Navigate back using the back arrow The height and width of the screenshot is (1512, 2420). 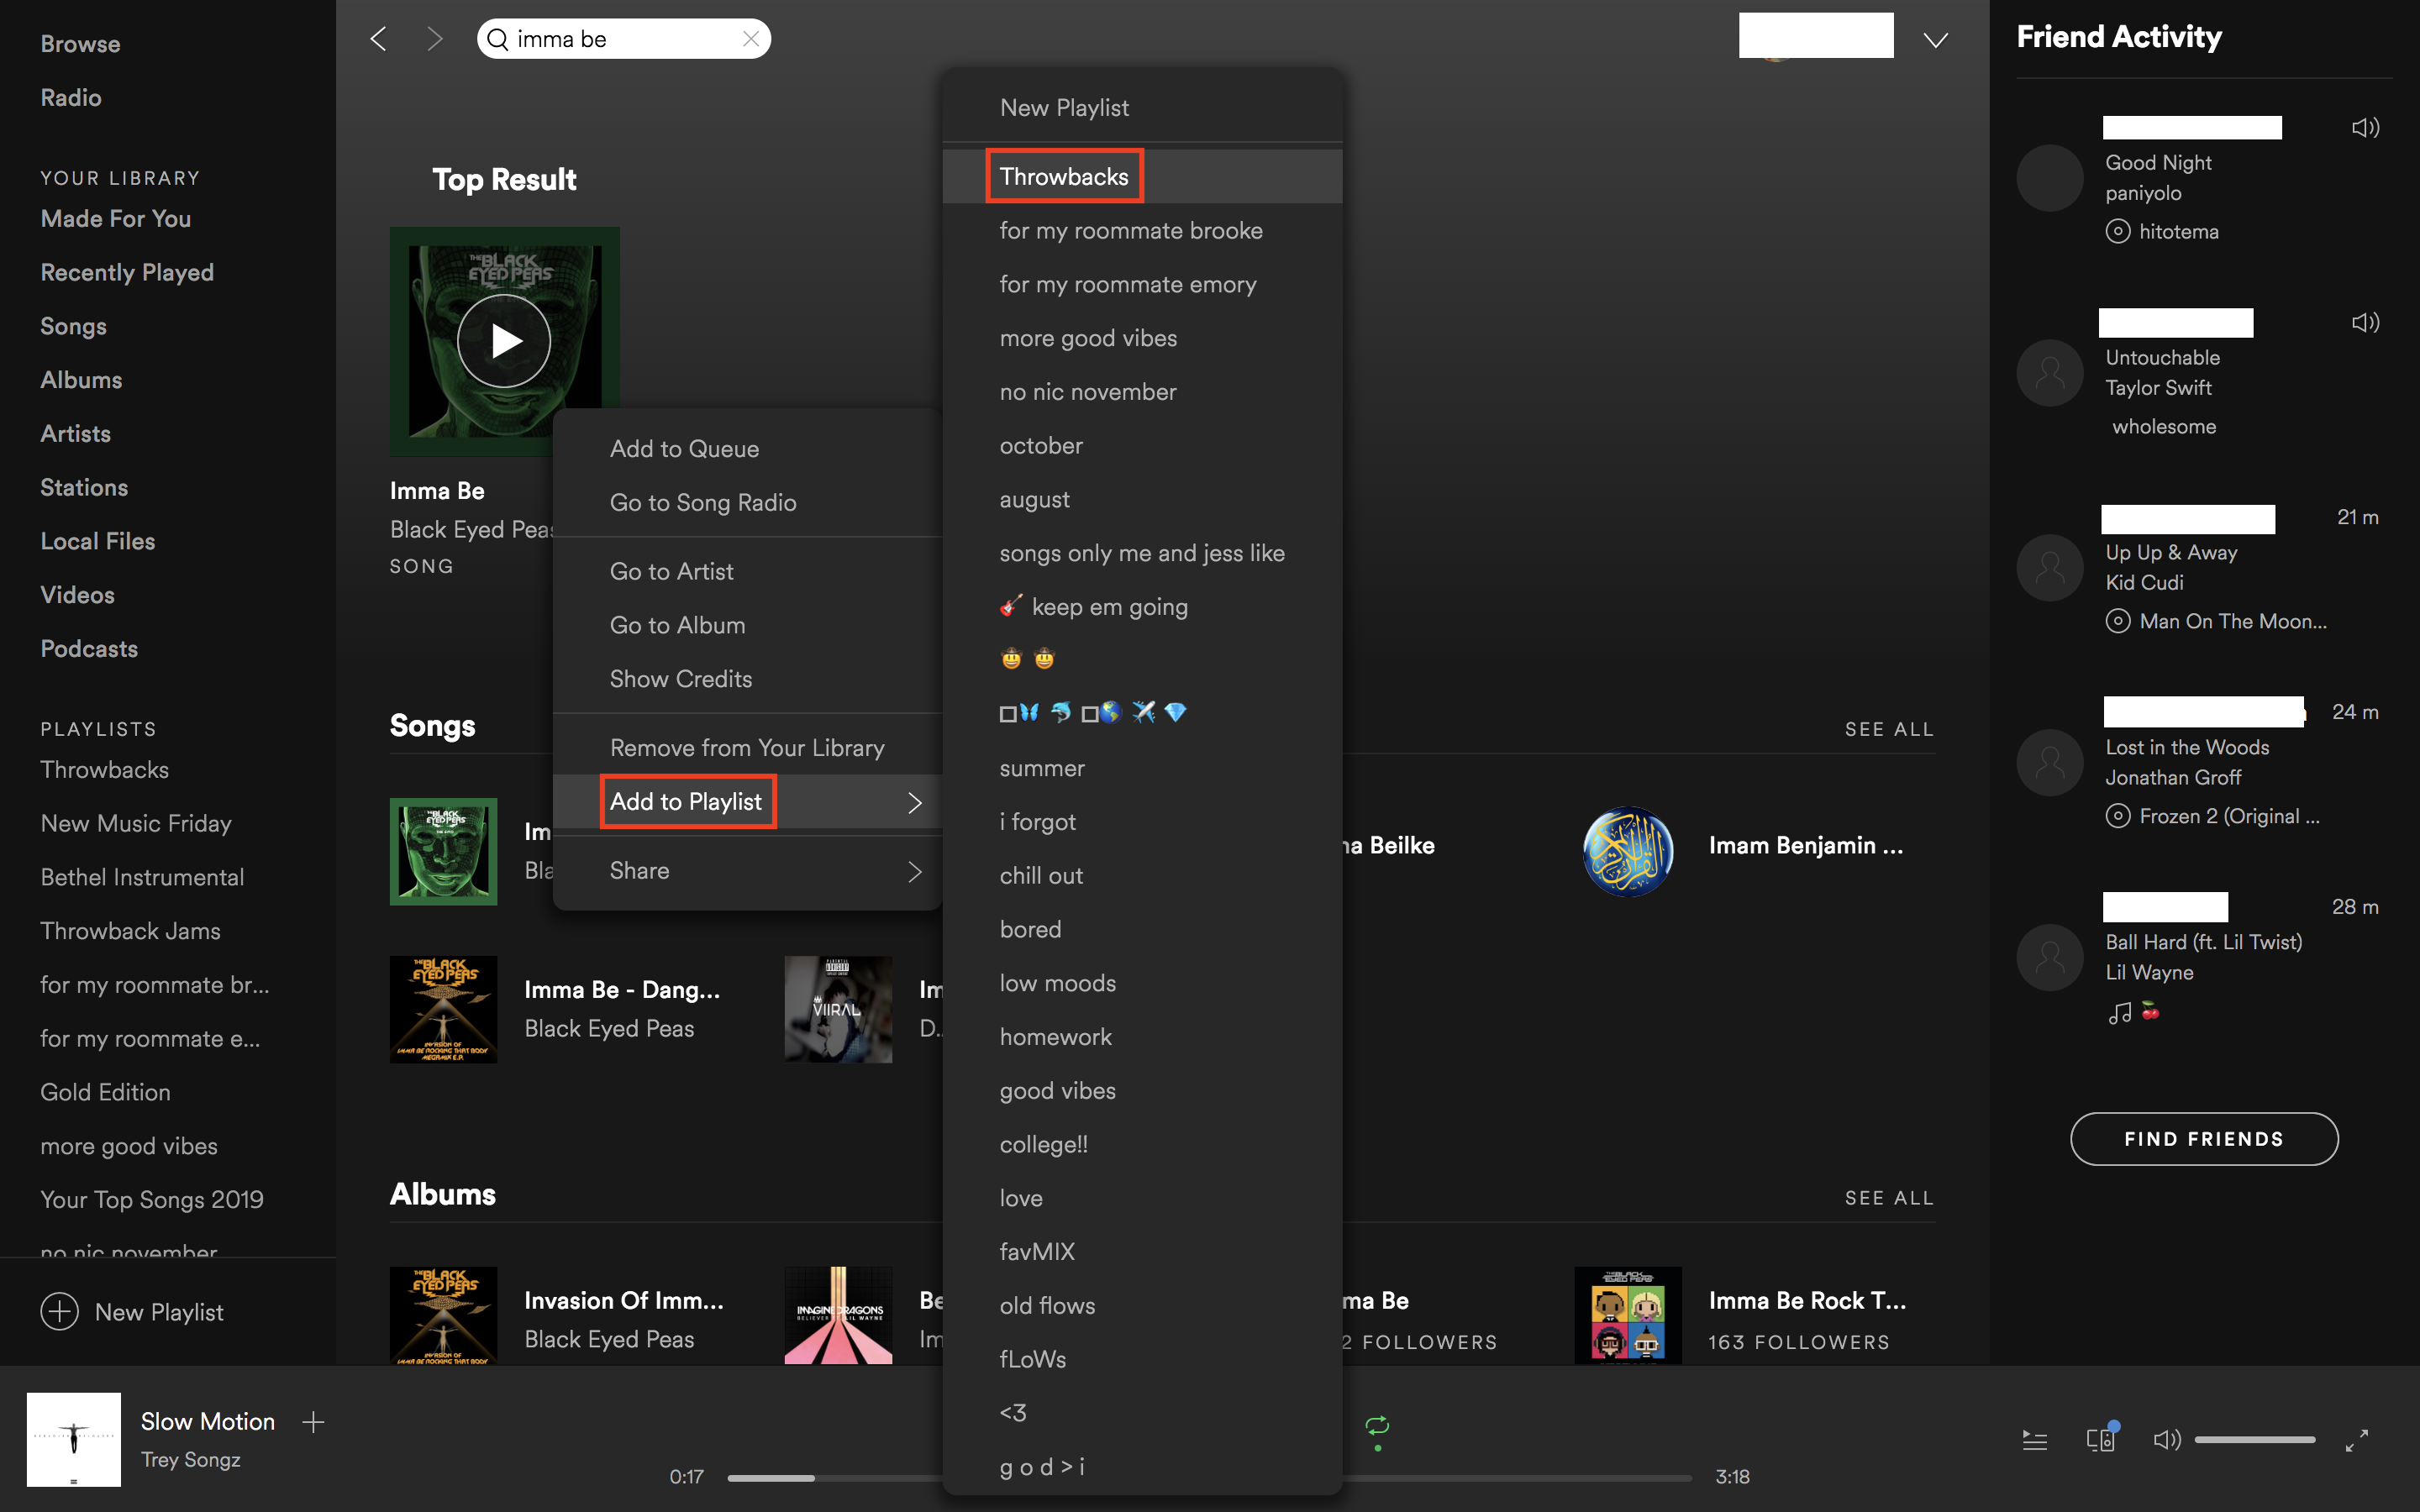point(378,38)
